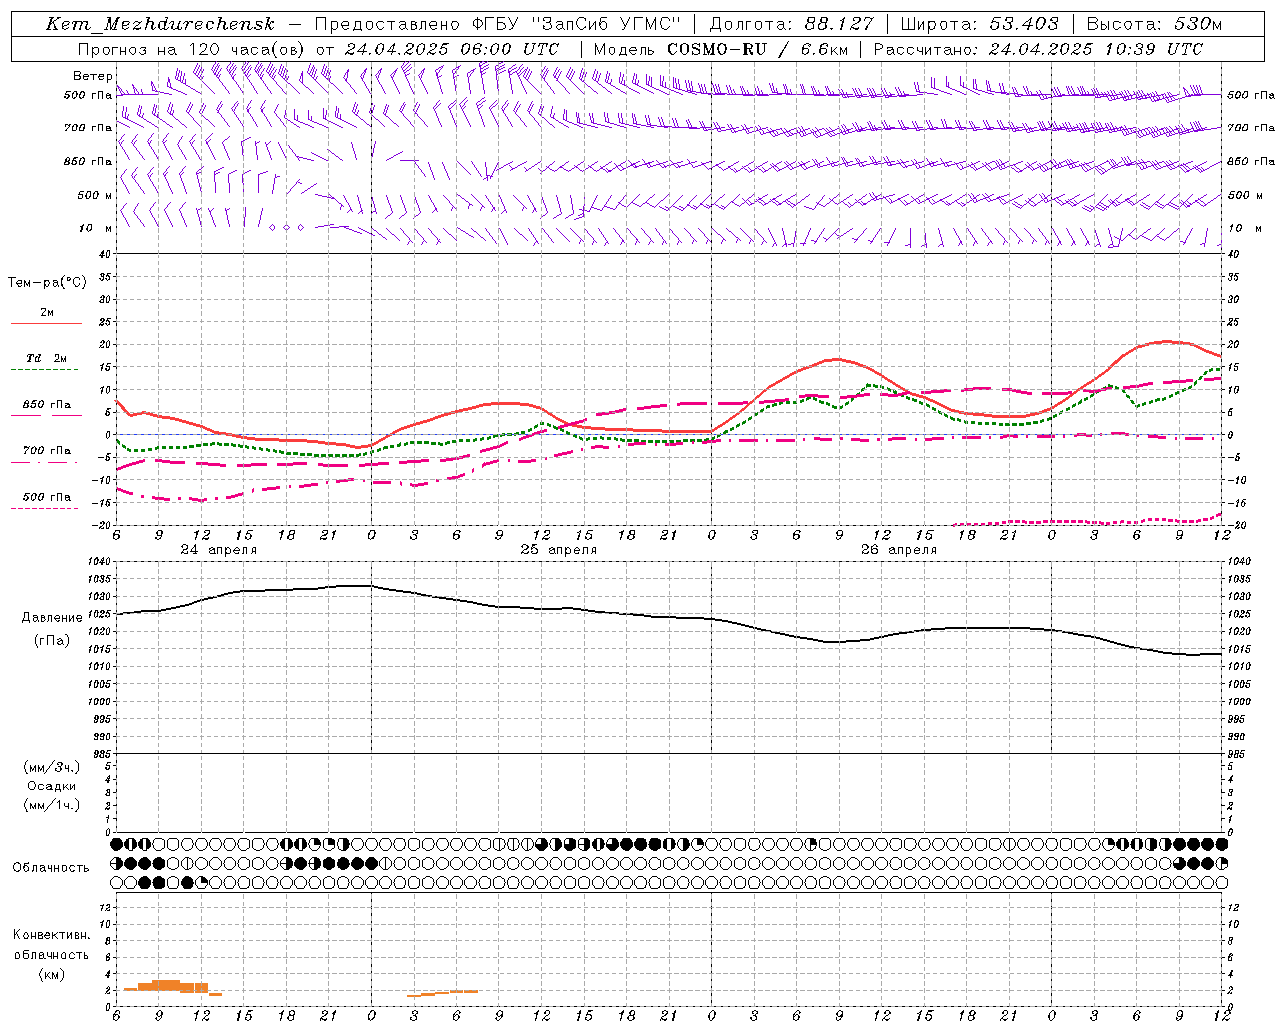
Task: Click the 700 гПа temperature legend entry
Action: pyautogui.click(x=46, y=451)
